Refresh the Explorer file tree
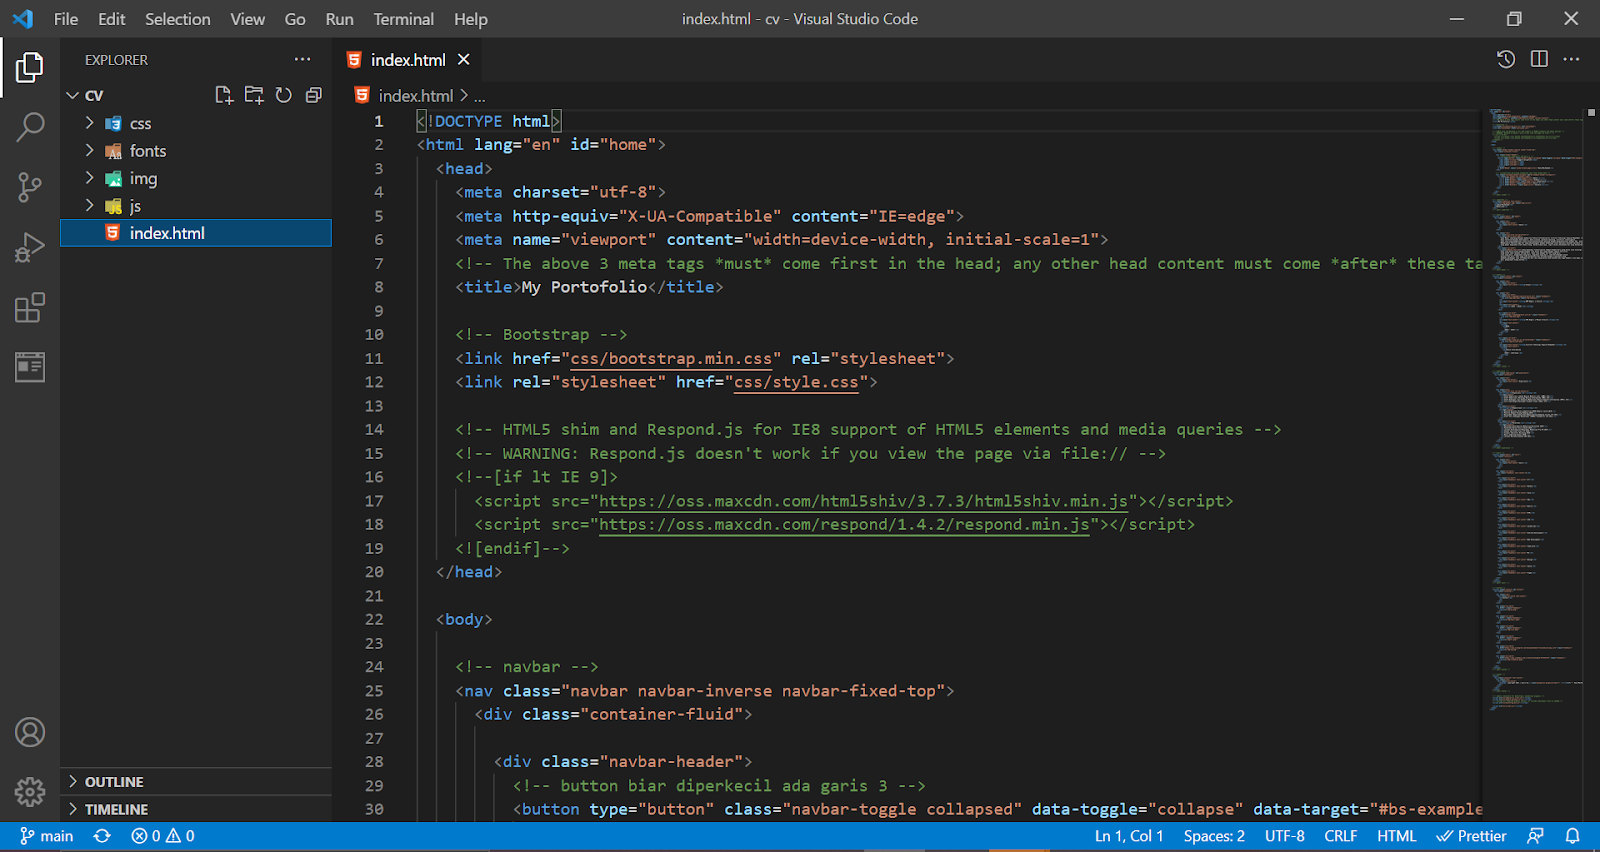Viewport: 1600px width, 852px height. (x=284, y=95)
